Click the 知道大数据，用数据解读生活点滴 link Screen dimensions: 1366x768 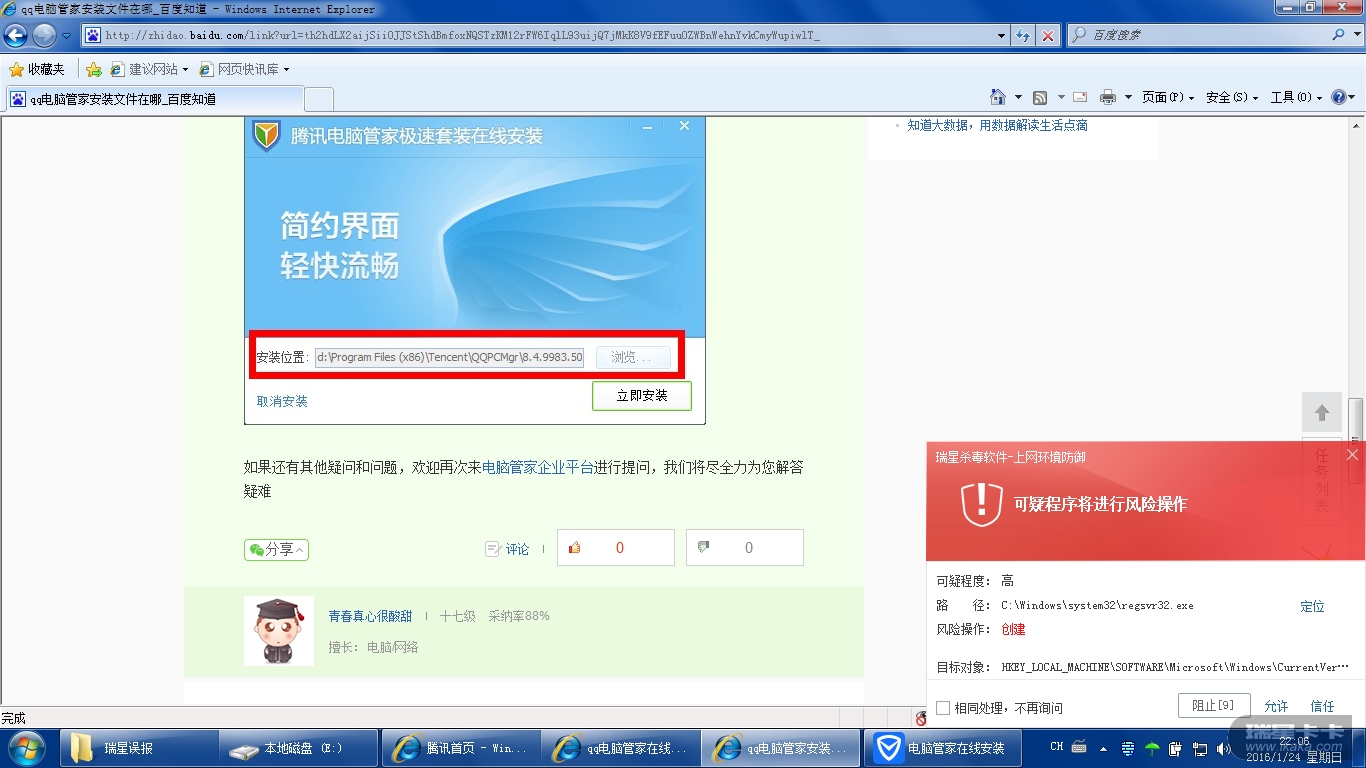[997, 125]
